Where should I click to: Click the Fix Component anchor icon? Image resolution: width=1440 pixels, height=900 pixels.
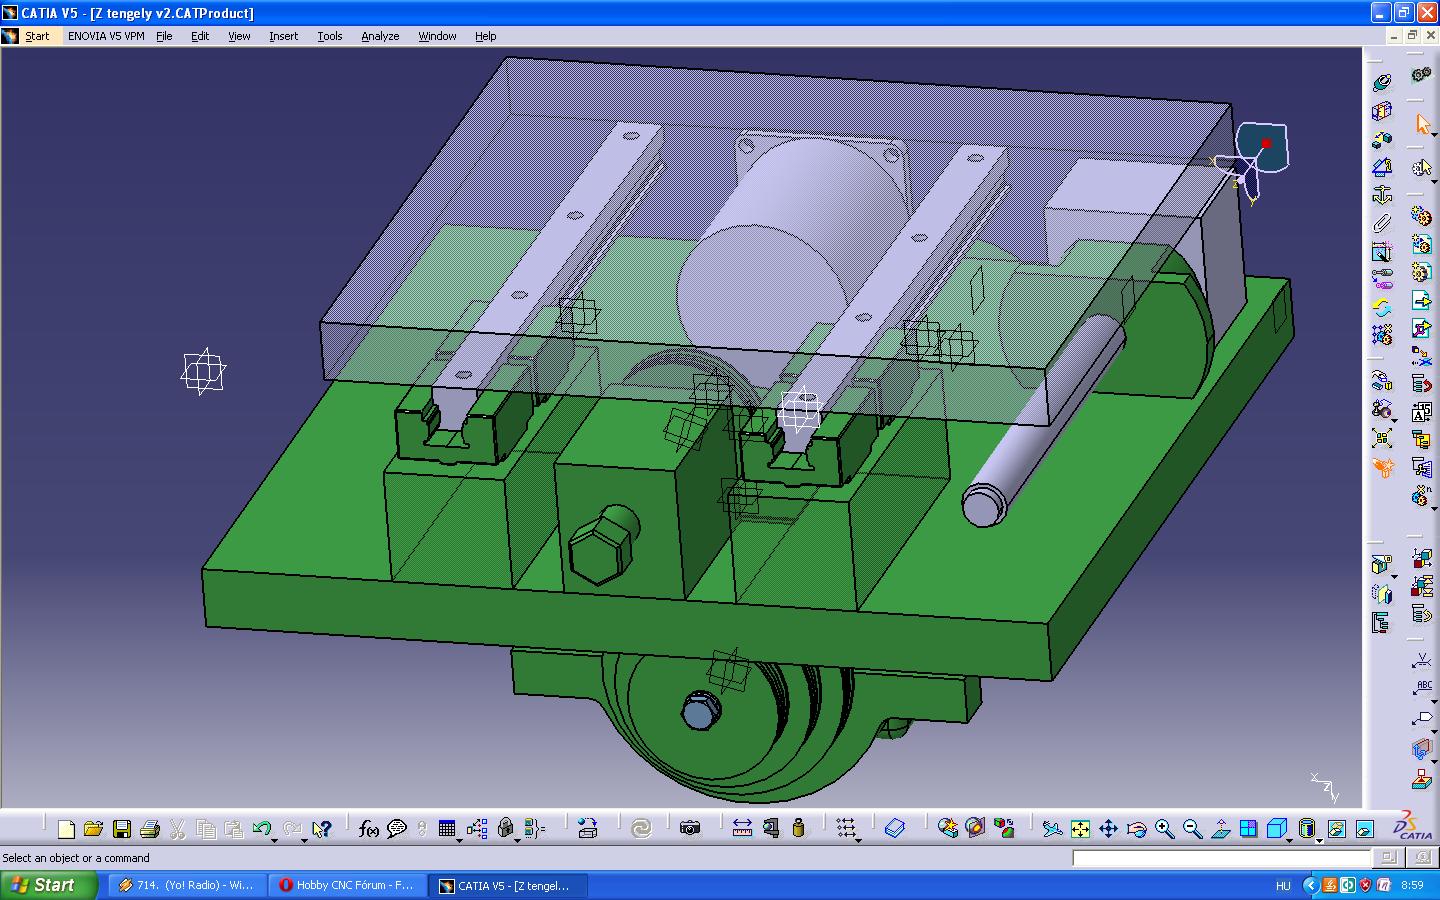click(x=1381, y=195)
